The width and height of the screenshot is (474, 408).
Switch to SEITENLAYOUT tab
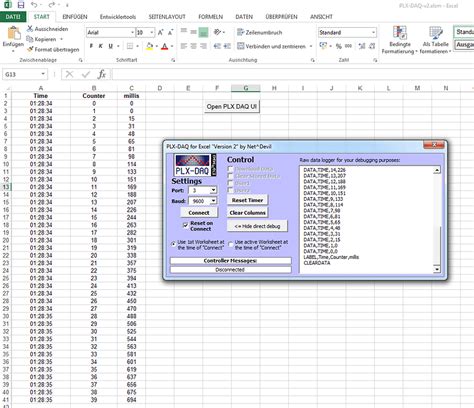click(x=167, y=17)
